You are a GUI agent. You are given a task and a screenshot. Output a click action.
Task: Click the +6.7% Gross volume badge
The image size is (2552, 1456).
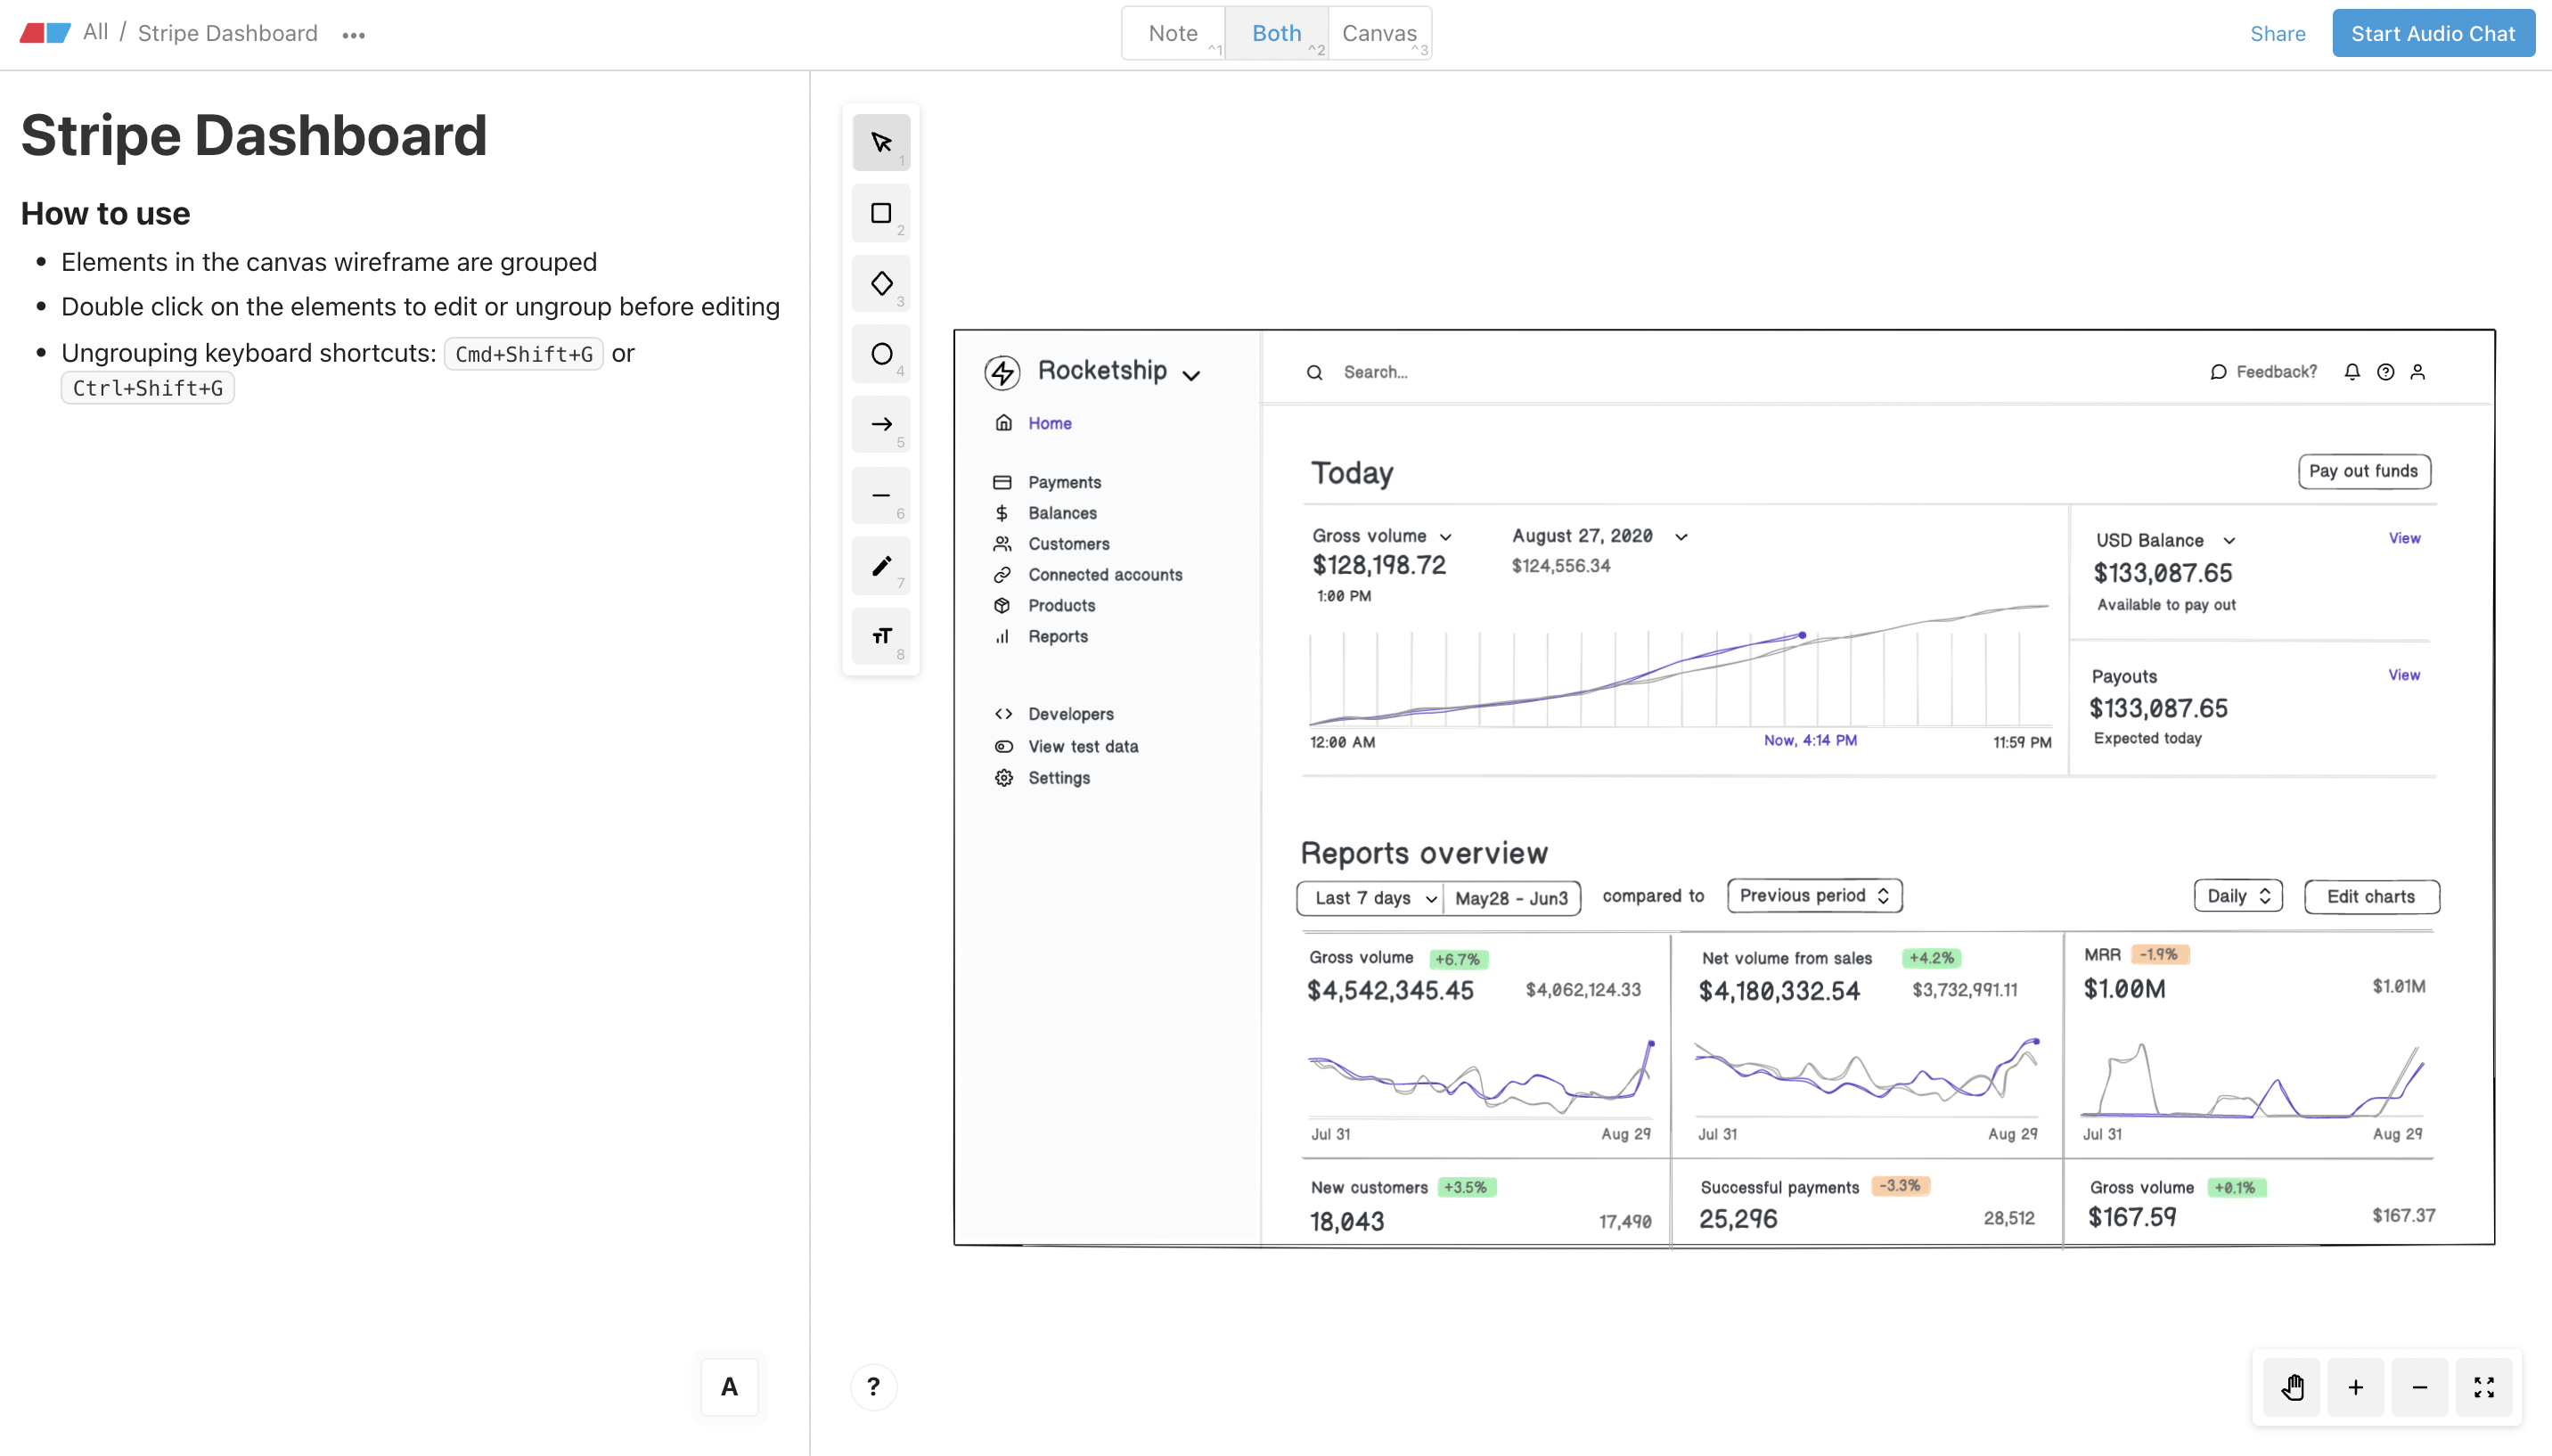[x=1458, y=959]
